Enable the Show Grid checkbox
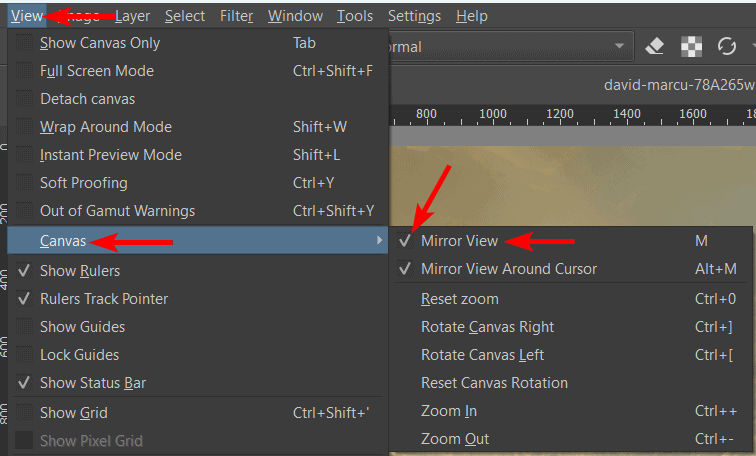Viewport: 756px width, 456px height. coord(24,413)
